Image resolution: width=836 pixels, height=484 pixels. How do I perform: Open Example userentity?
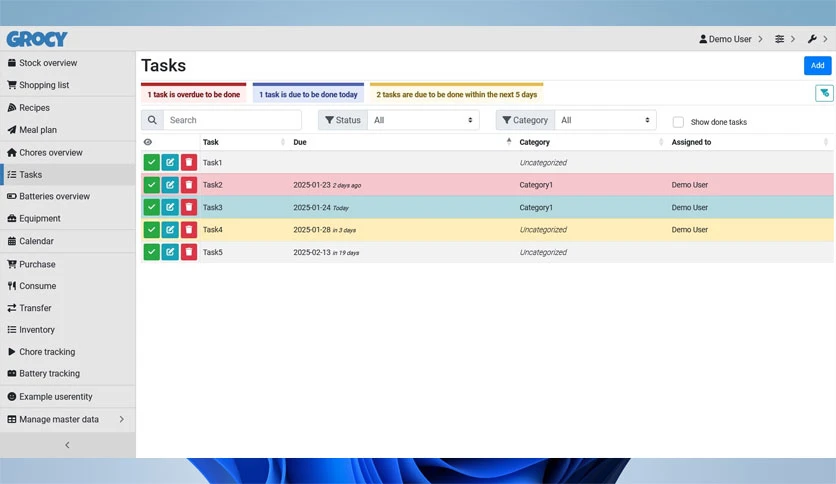click(68, 397)
